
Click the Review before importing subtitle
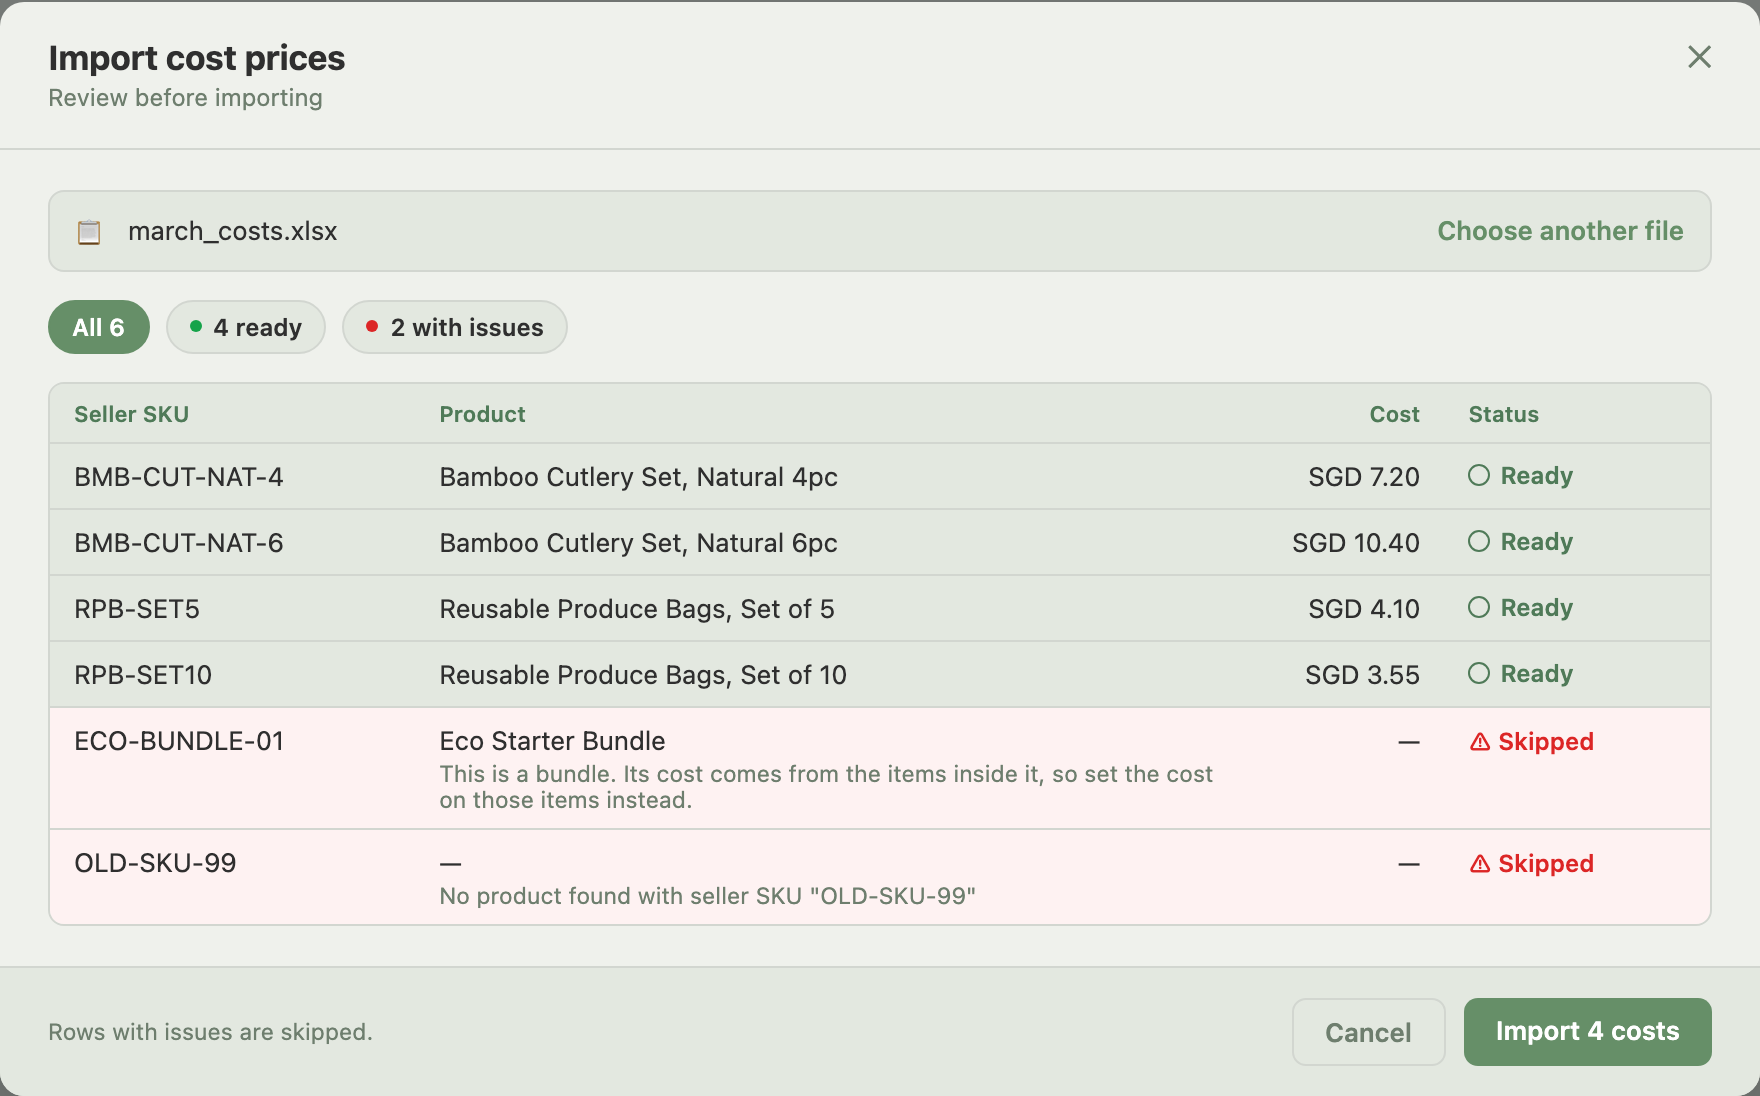[185, 98]
